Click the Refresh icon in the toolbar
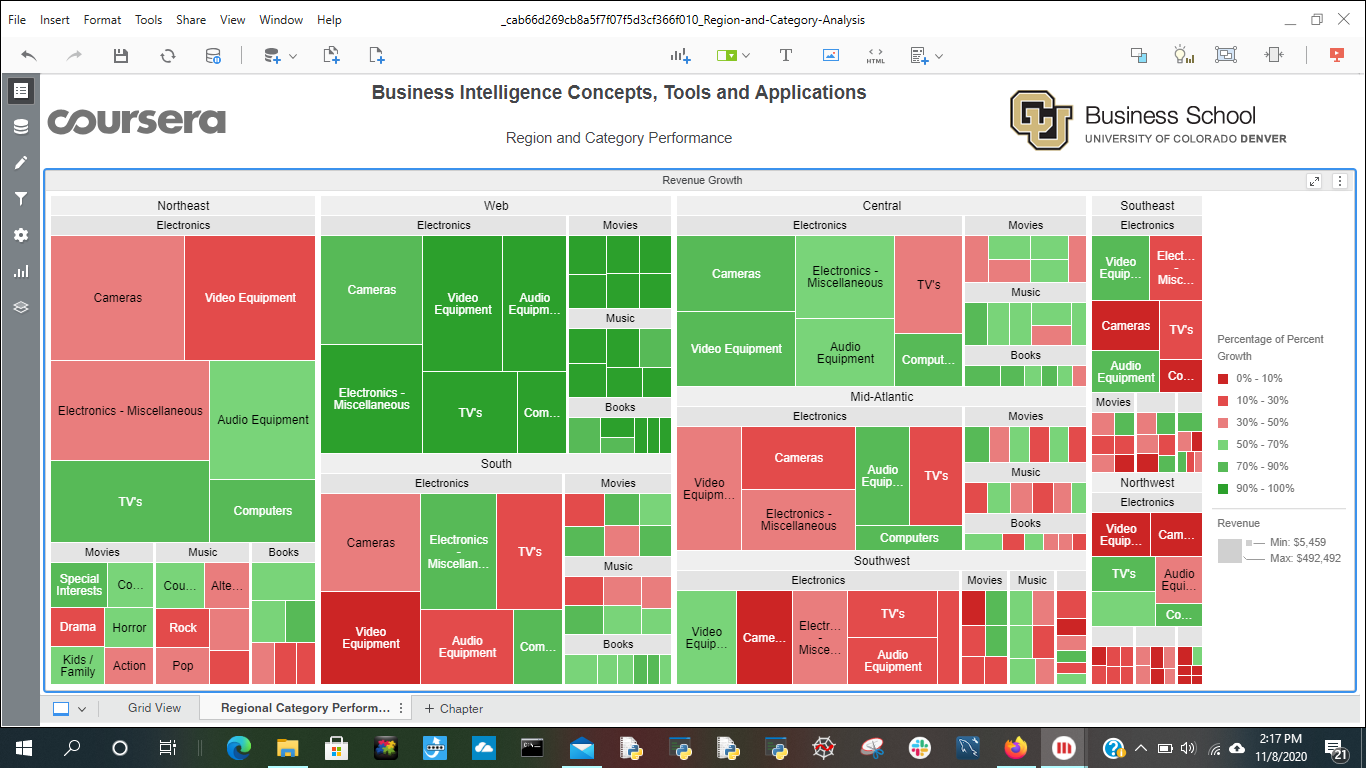The width and height of the screenshot is (1366, 768). [168, 56]
